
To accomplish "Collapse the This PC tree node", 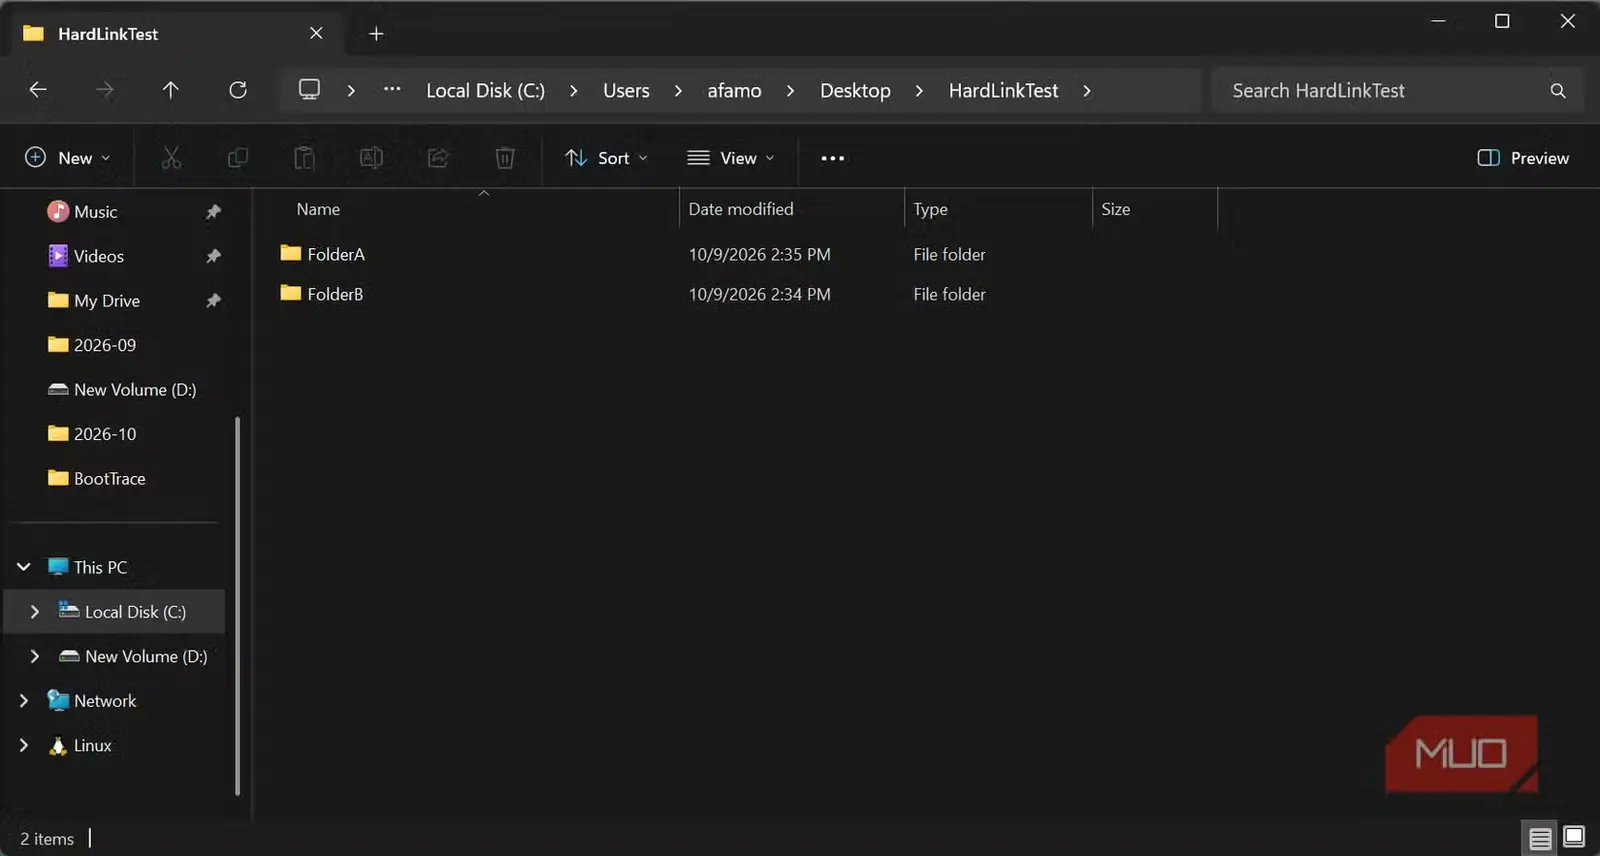I will click(x=24, y=567).
